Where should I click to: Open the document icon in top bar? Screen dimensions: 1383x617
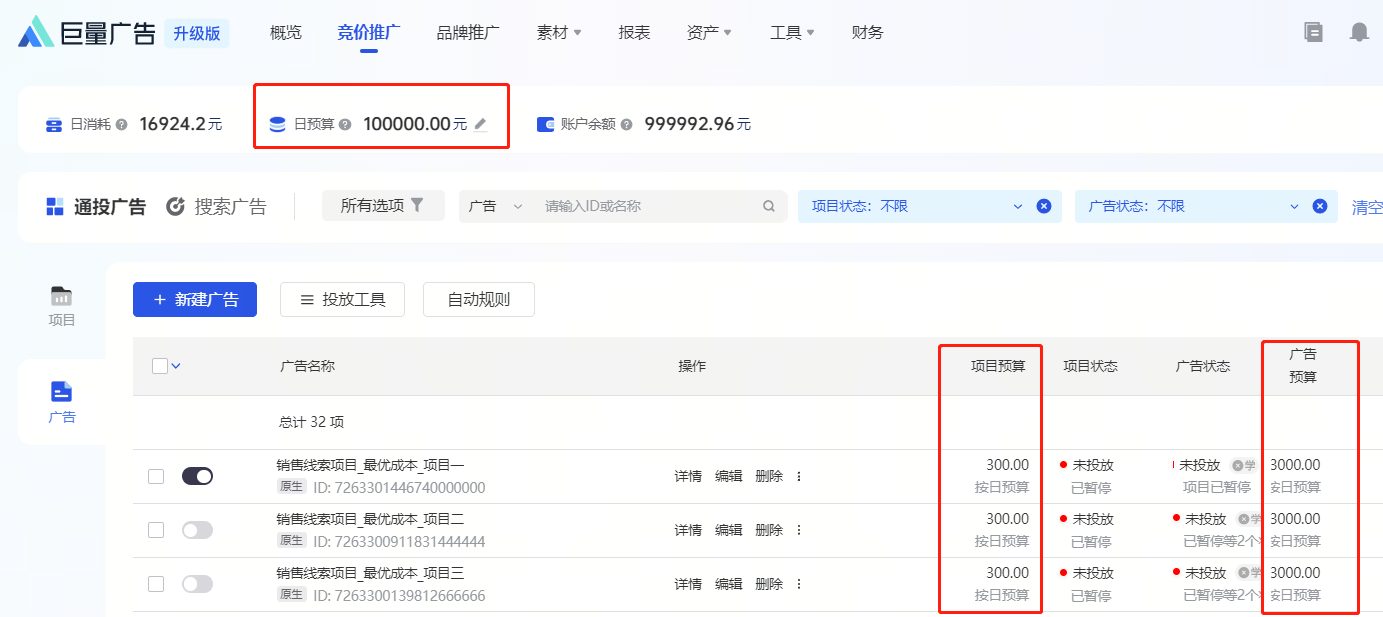[1313, 32]
